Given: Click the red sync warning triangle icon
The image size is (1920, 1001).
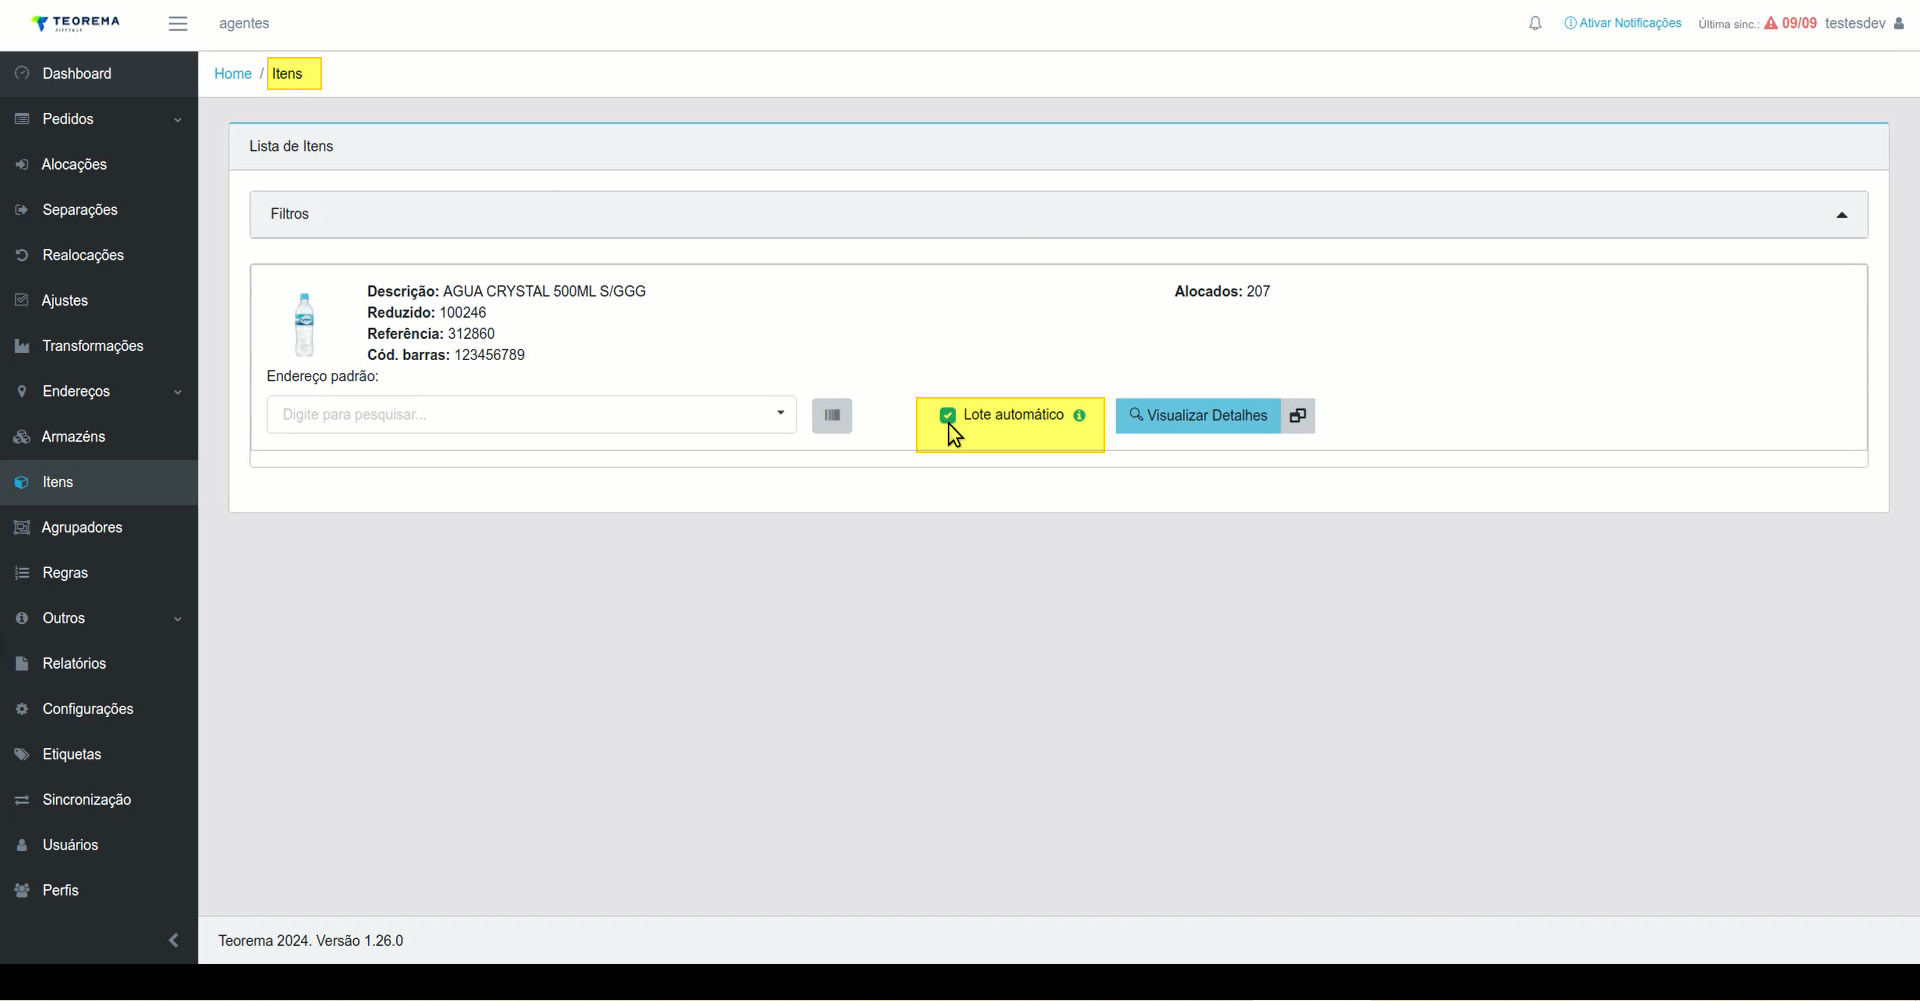Looking at the screenshot, I should tap(1771, 23).
